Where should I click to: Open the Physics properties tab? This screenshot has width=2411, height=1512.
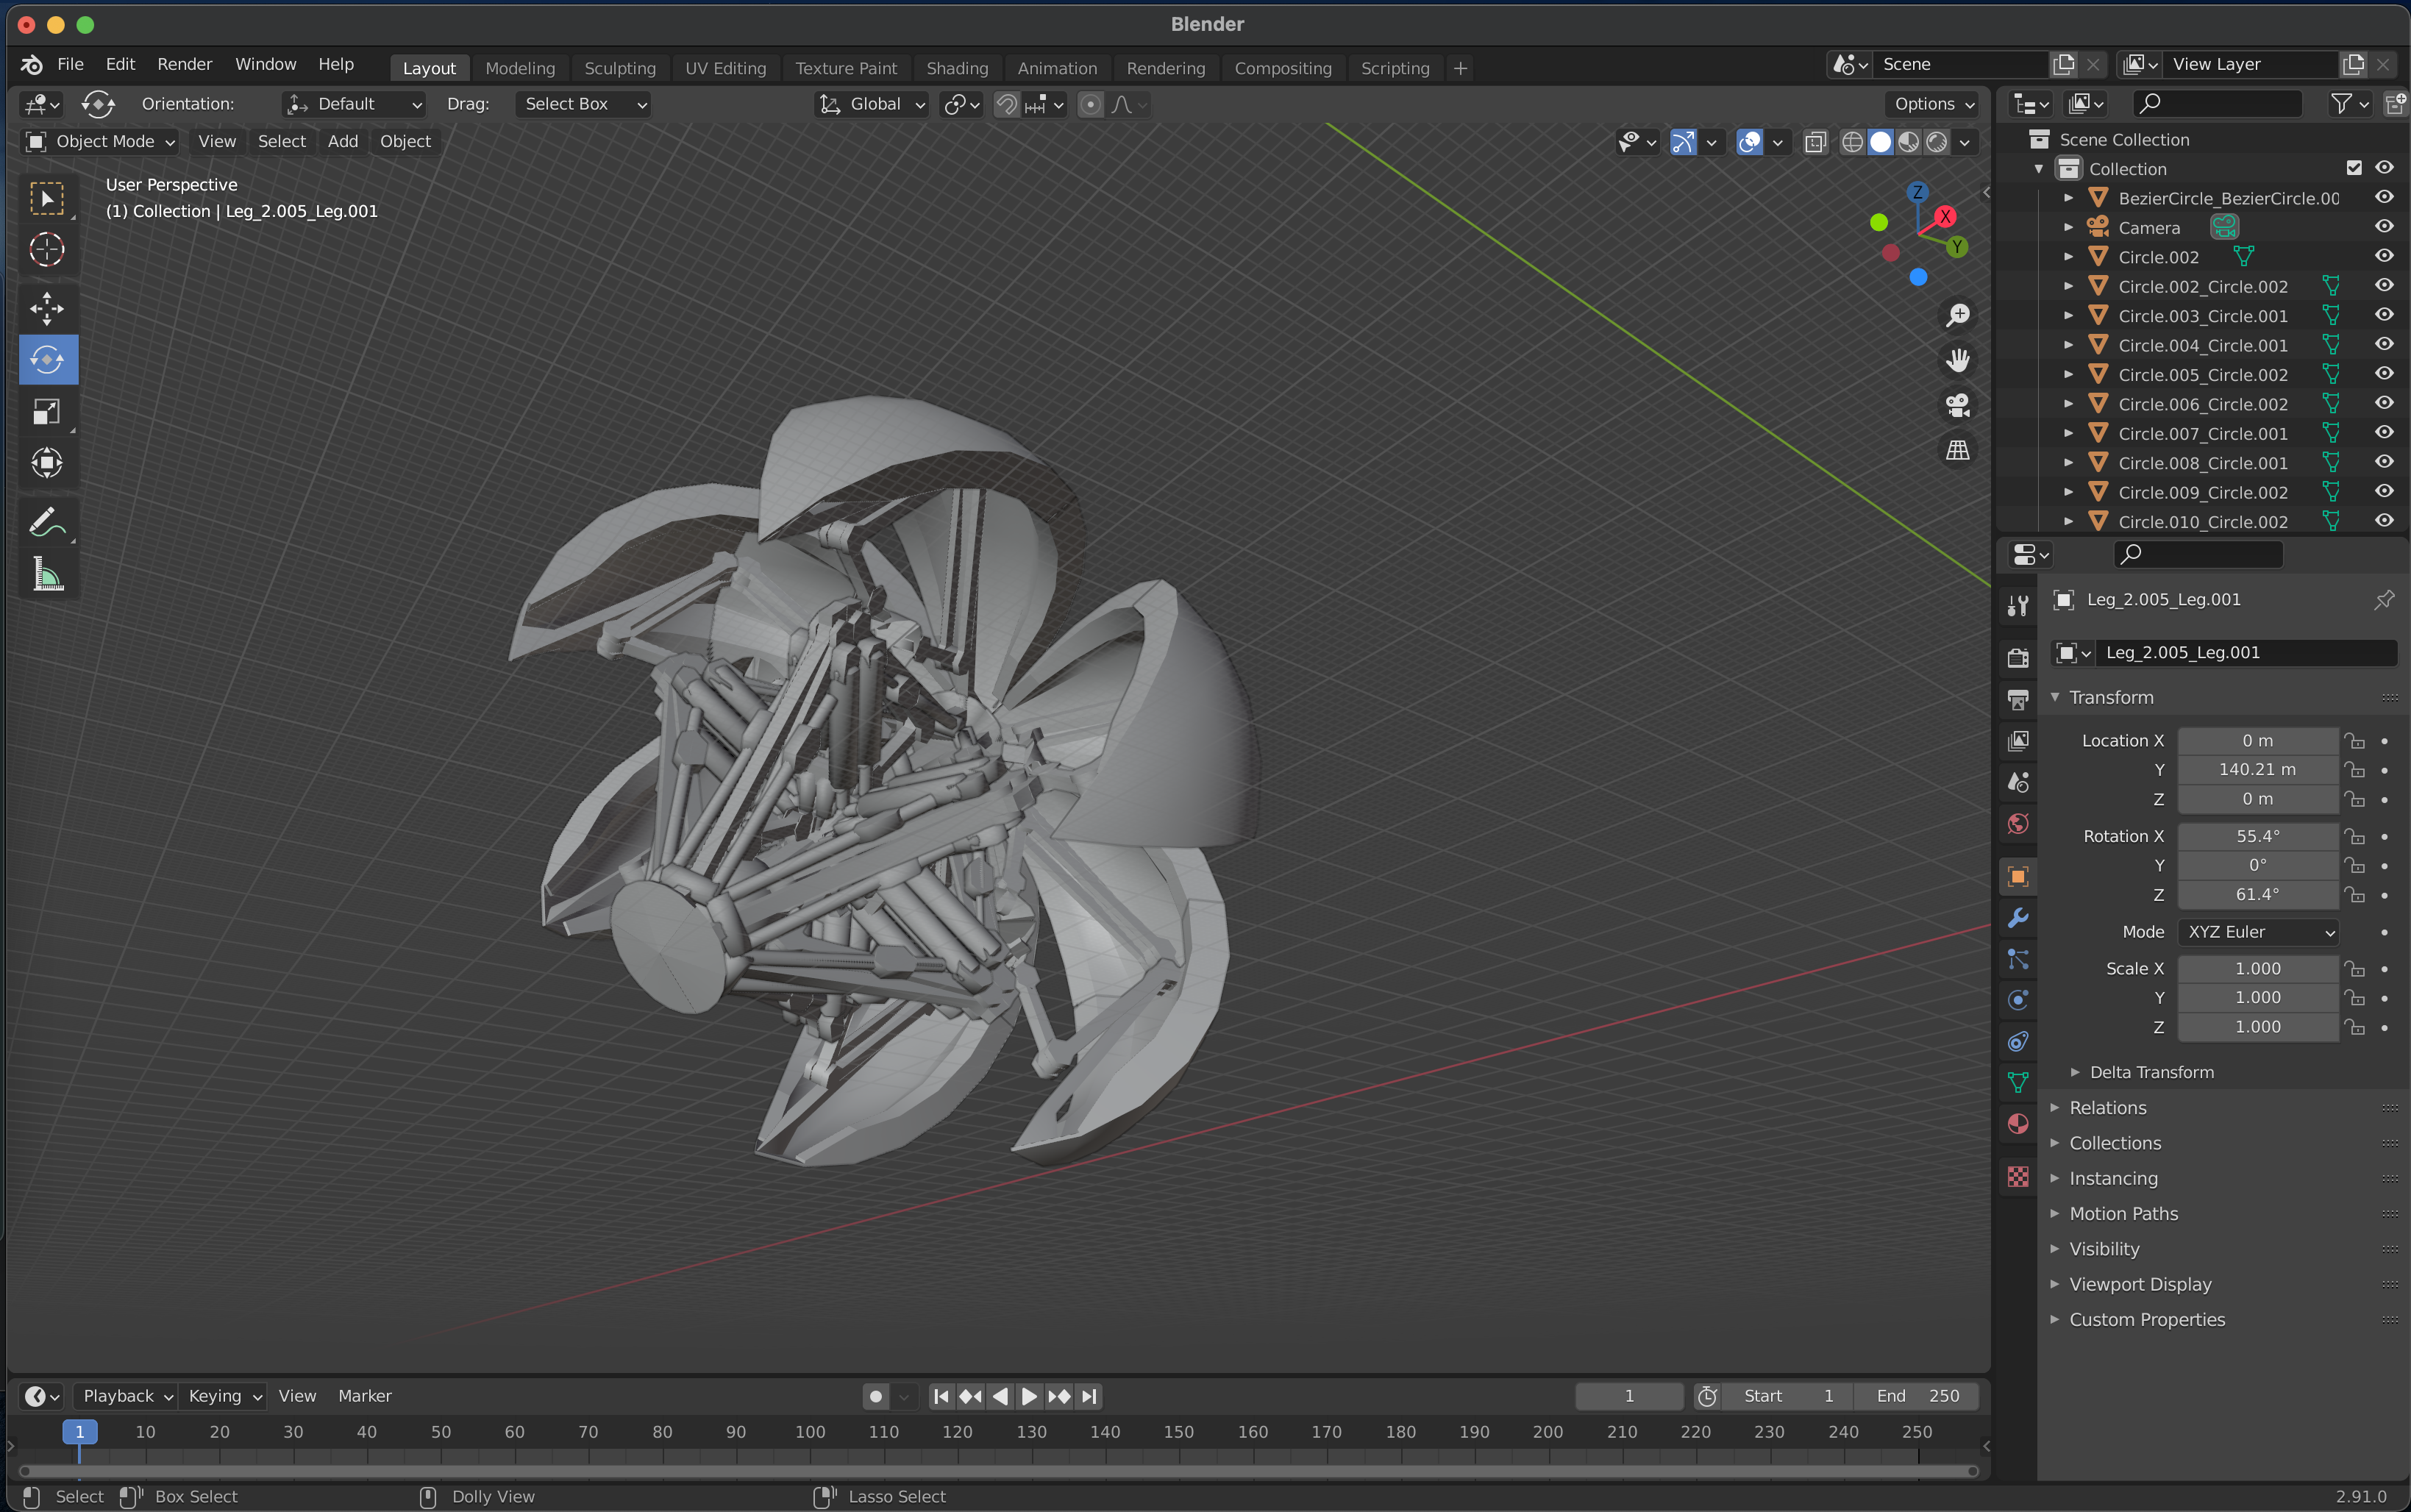pos(2018,1000)
